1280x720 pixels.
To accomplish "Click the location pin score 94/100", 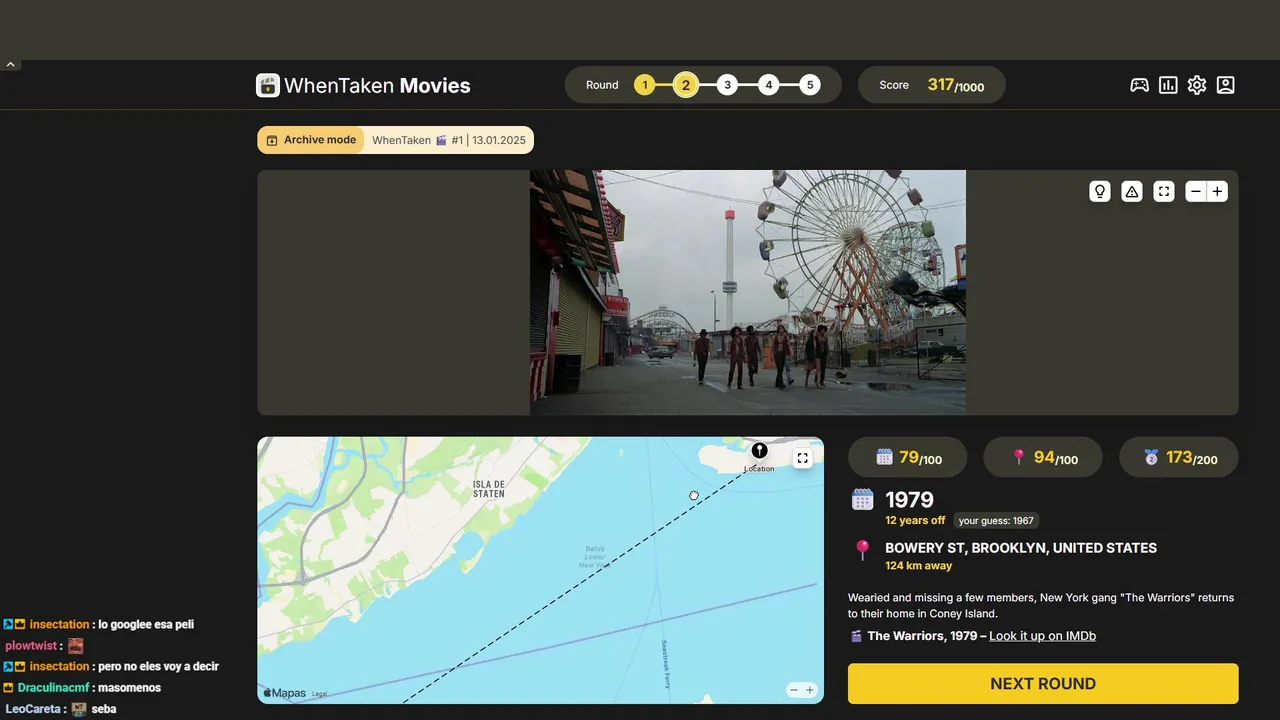I will pos(1043,457).
